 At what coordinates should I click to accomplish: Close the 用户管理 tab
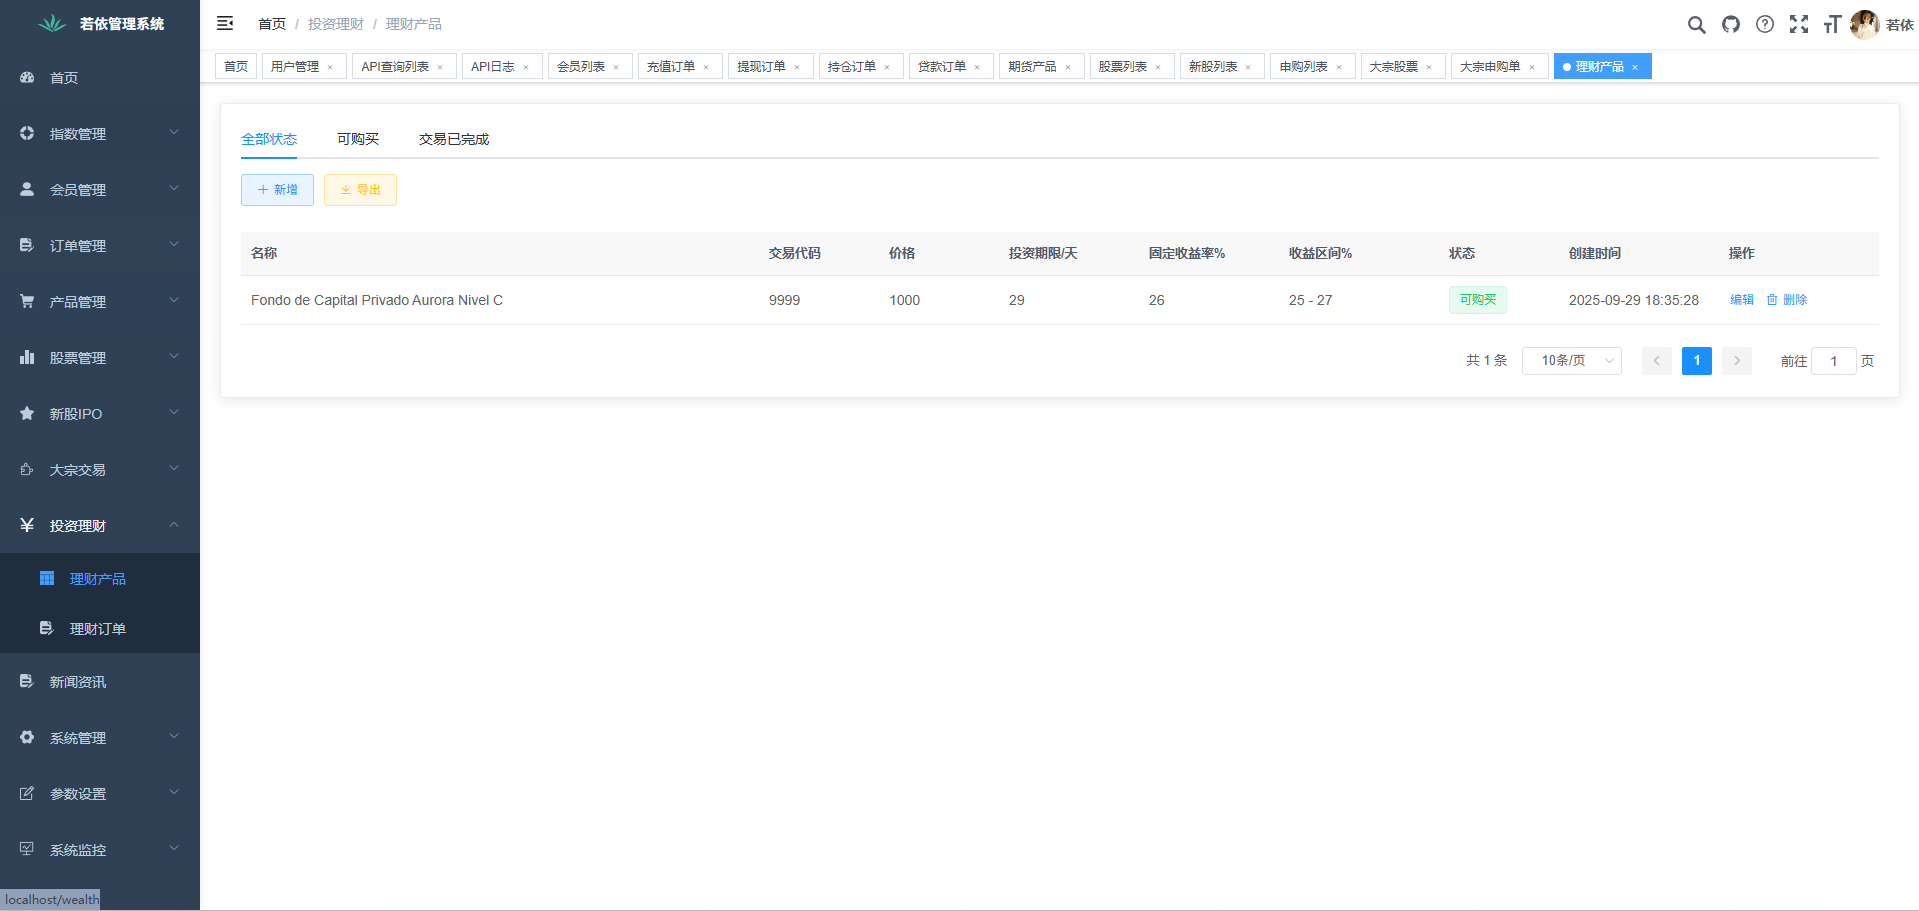click(x=330, y=67)
